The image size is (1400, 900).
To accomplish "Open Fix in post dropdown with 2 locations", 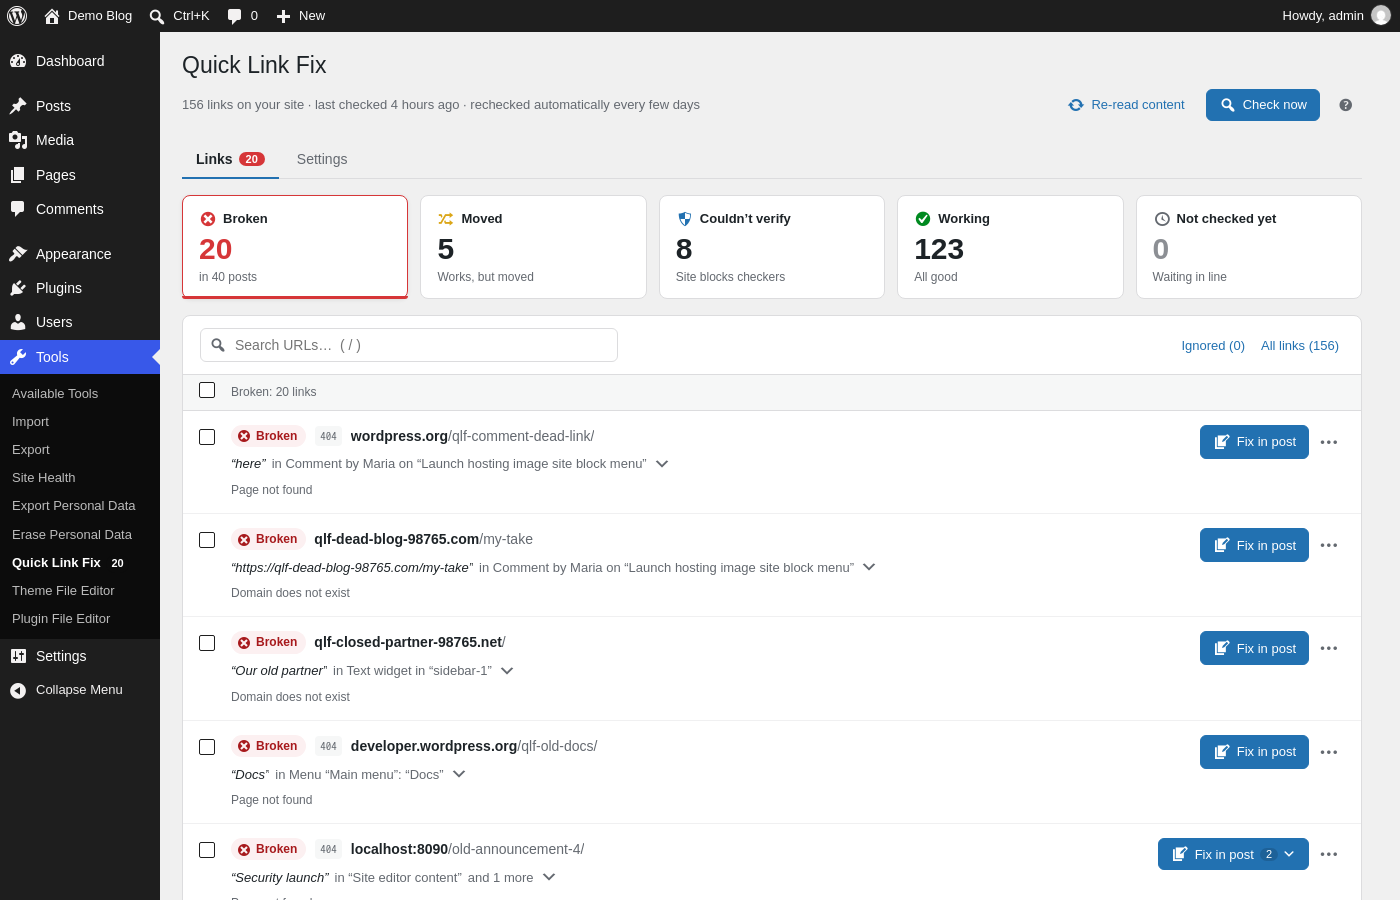I will (x=1233, y=854).
